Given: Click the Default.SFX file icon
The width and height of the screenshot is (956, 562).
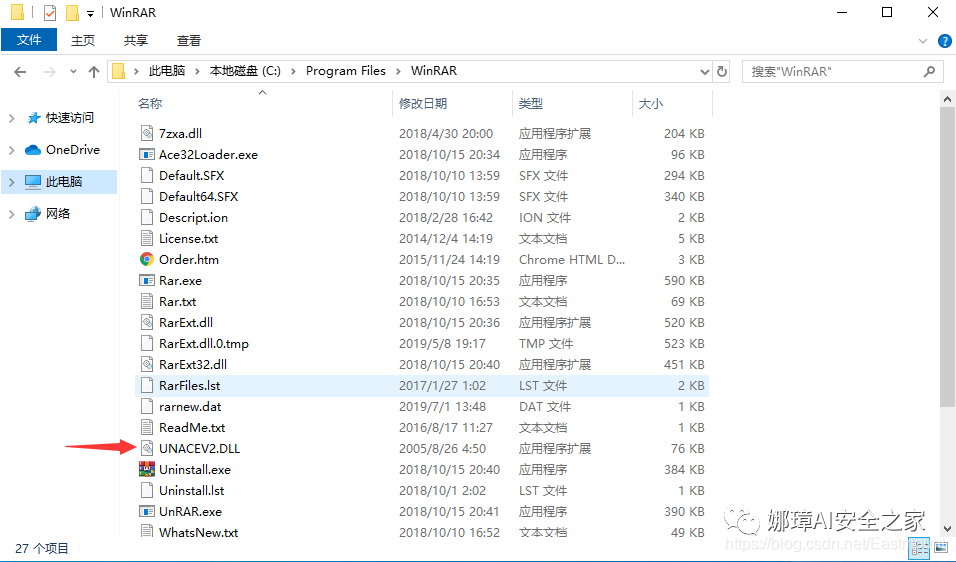Looking at the screenshot, I should 146,176.
